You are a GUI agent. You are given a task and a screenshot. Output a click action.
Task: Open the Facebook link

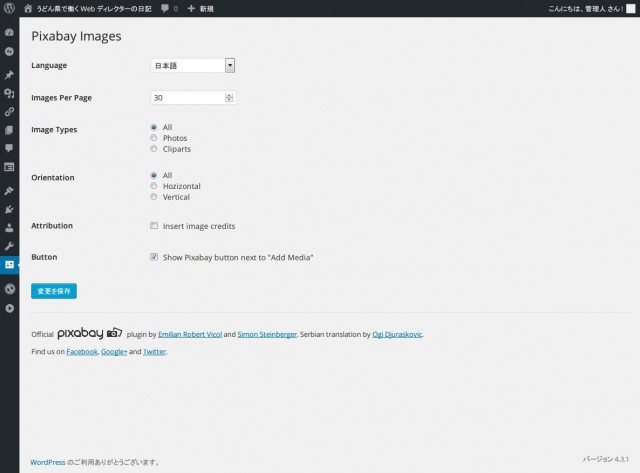point(82,351)
